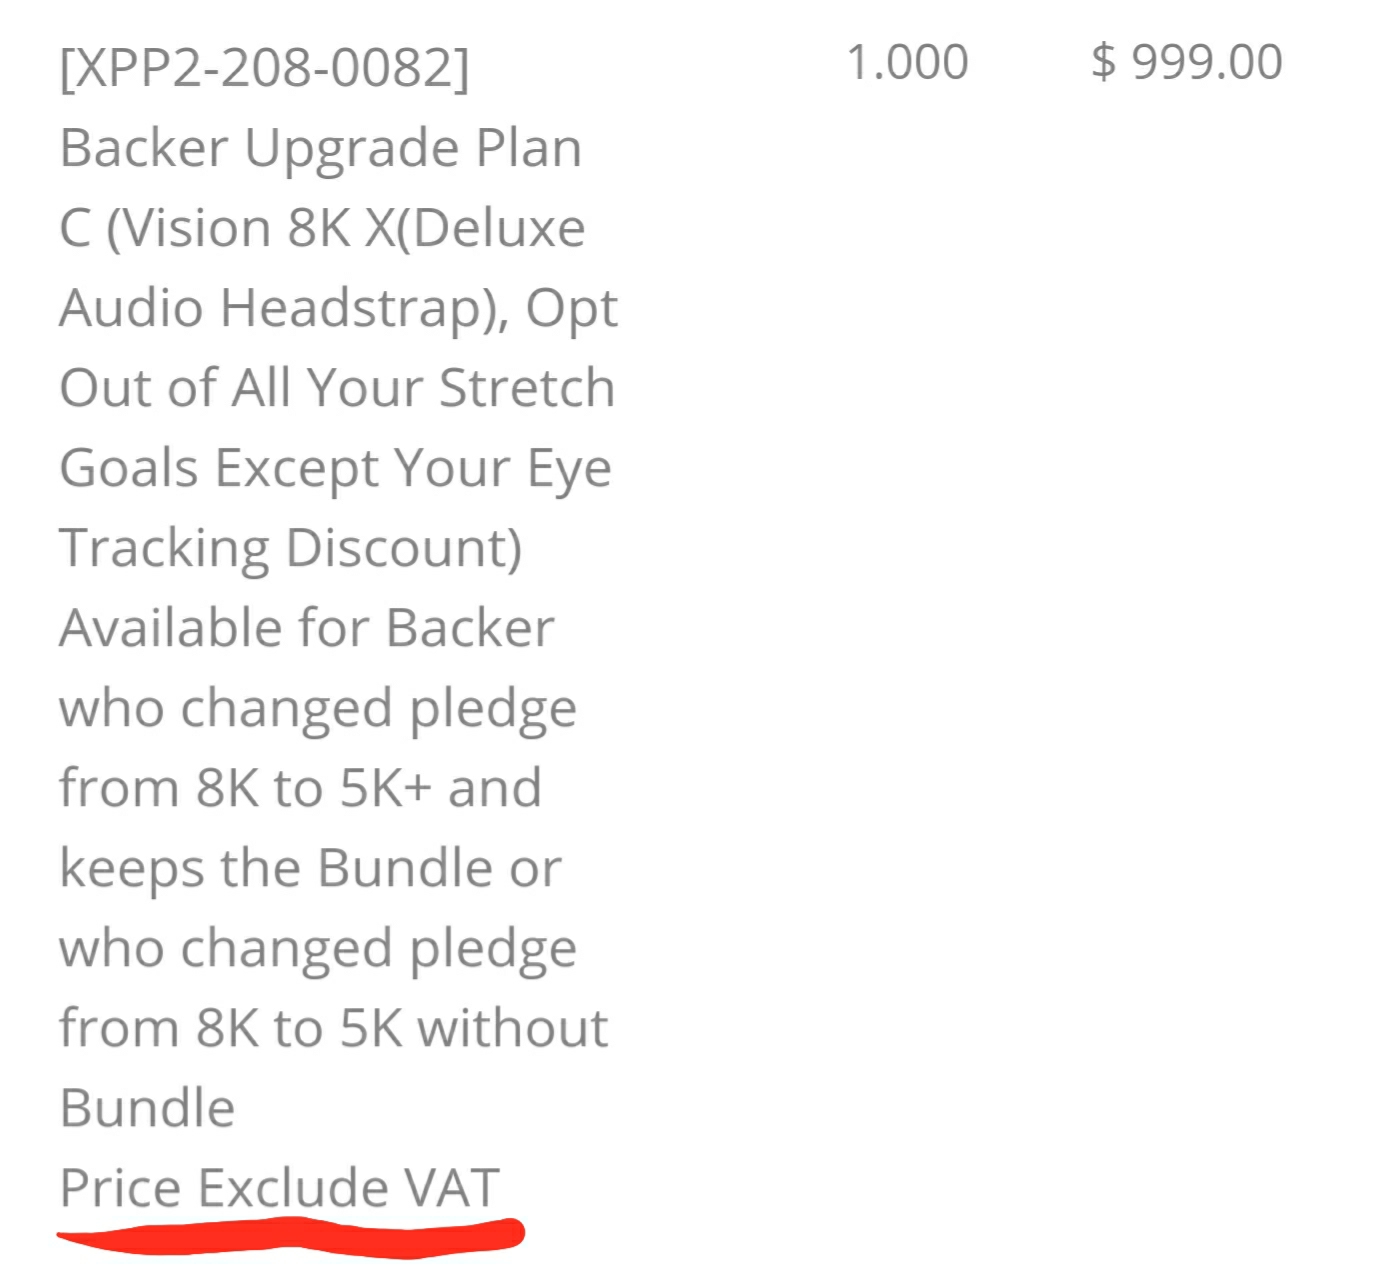Click the Goals Except Your Eye line
Image resolution: width=1388 pixels, height=1271 pixels.
pyautogui.click(x=335, y=469)
